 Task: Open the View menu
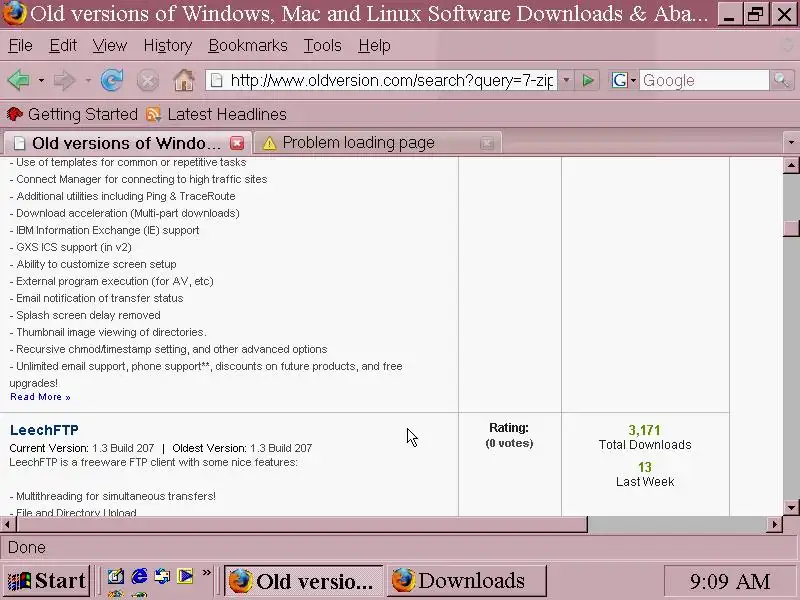point(110,45)
